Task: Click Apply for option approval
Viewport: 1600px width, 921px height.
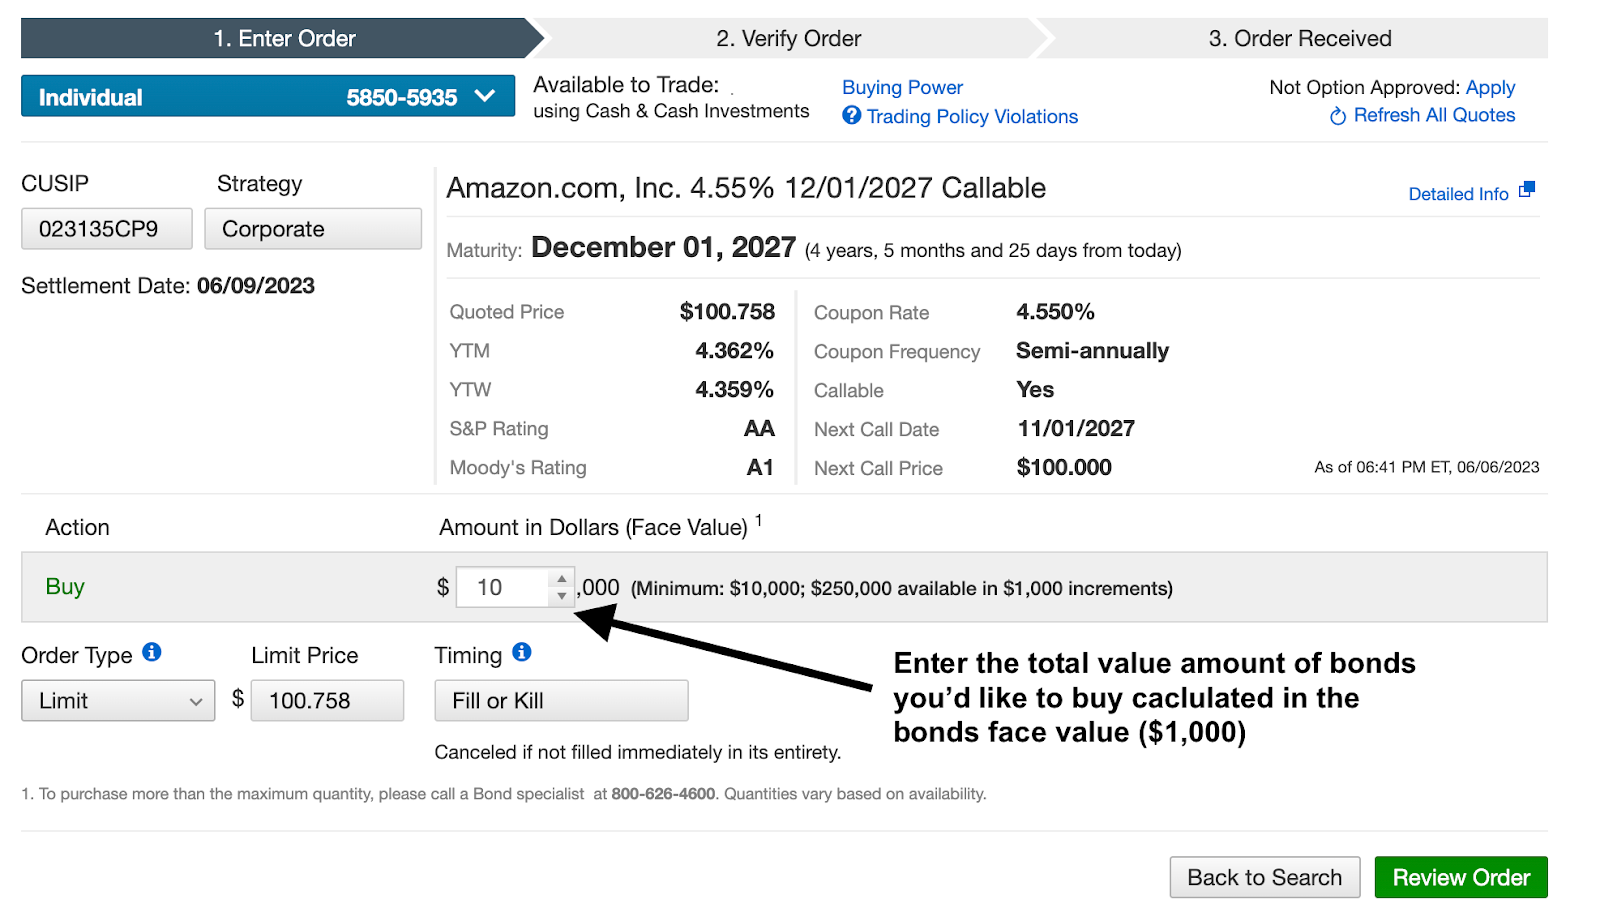Action: click(x=1490, y=88)
